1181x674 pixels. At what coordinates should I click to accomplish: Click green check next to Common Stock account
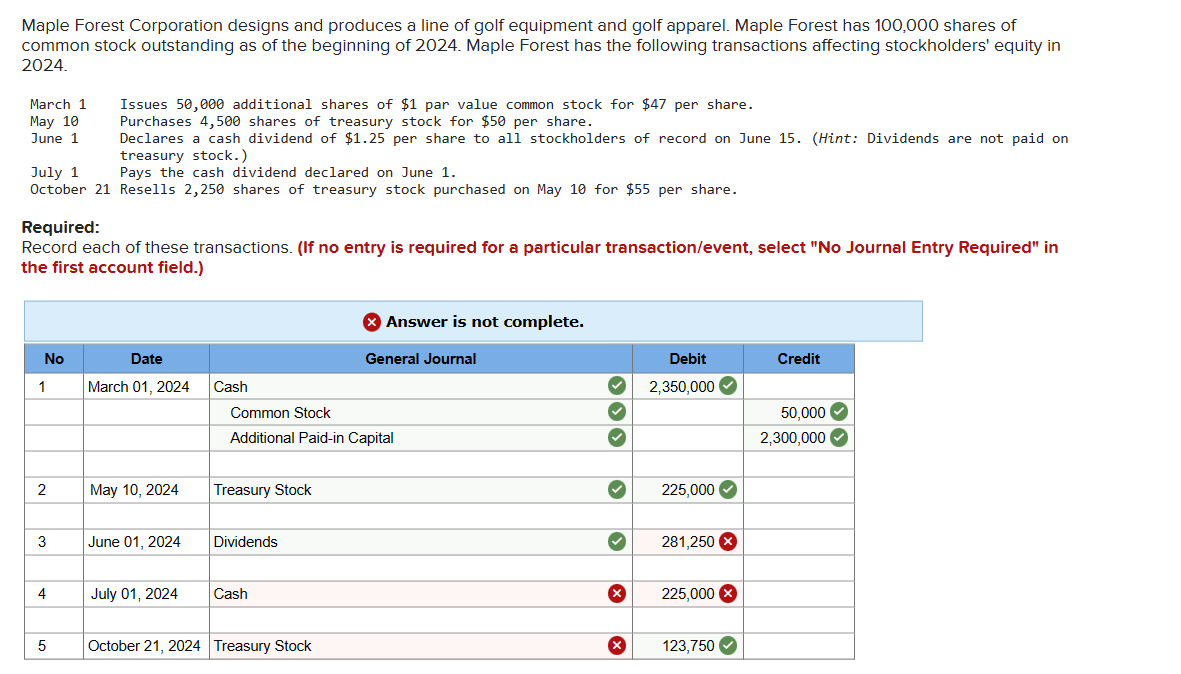617,412
